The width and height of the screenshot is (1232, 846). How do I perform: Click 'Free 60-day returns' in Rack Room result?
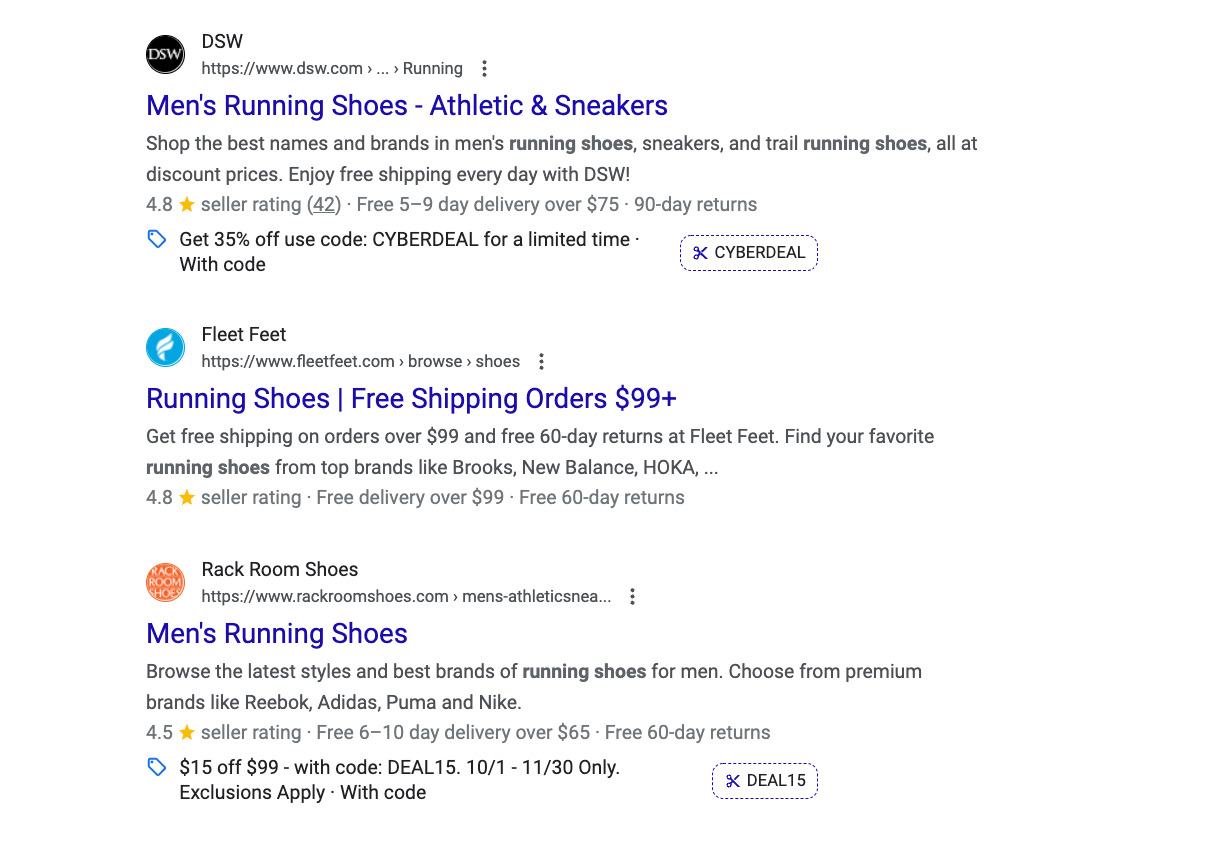[x=688, y=733]
